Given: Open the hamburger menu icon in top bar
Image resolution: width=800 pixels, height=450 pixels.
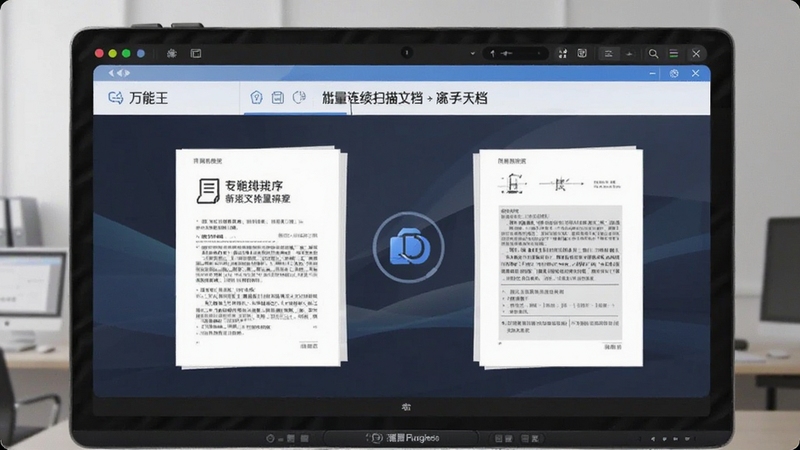Looking at the screenshot, I should click(x=673, y=54).
